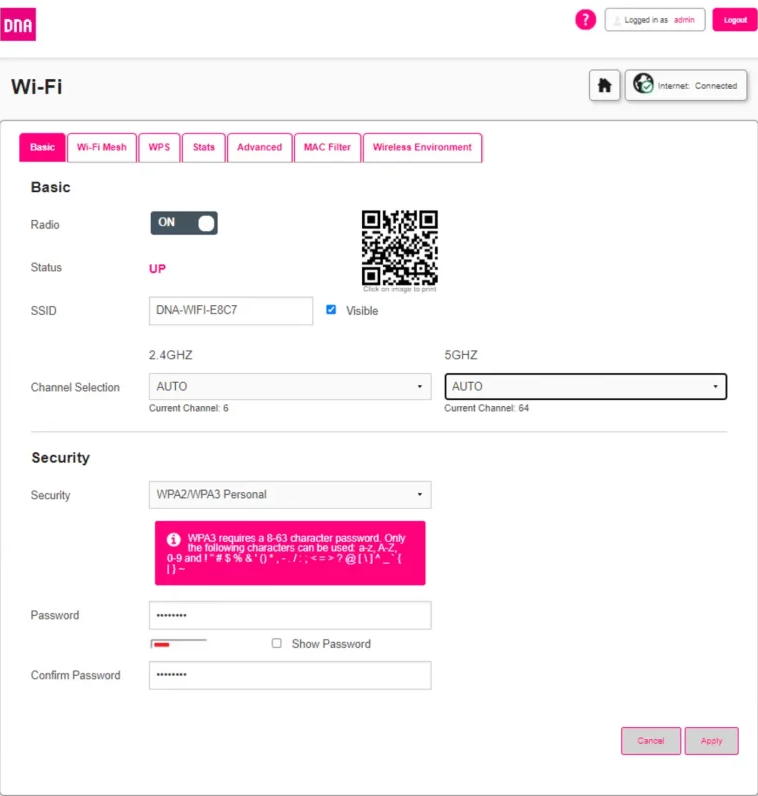Click the 5GHZ band label
The width and height of the screenshot is (758, 796).
click(x=461, y=355)
